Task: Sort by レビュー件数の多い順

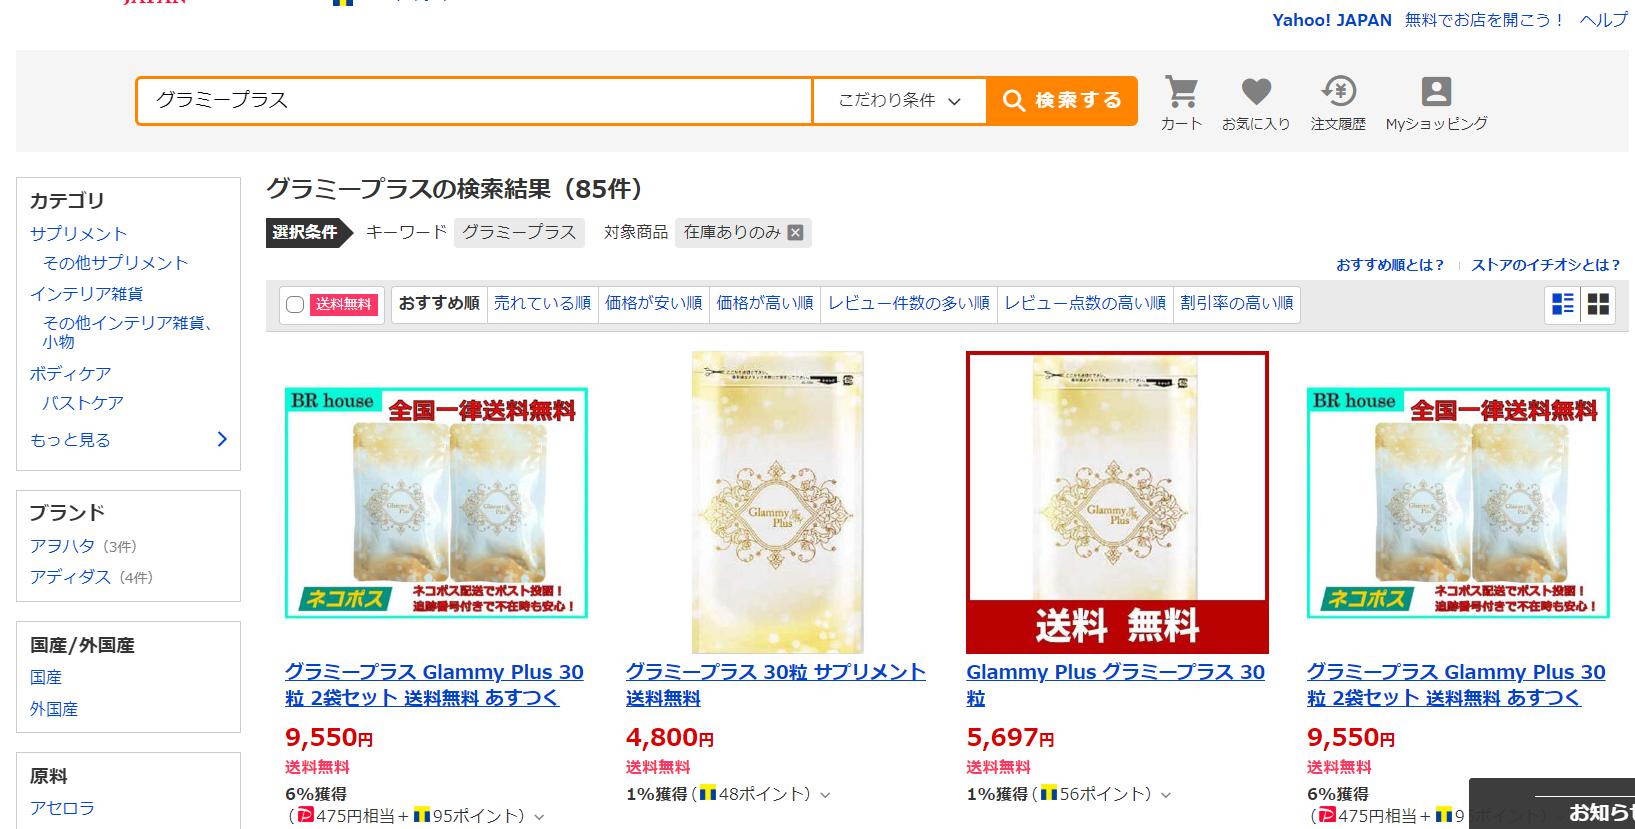Action: 909,303
